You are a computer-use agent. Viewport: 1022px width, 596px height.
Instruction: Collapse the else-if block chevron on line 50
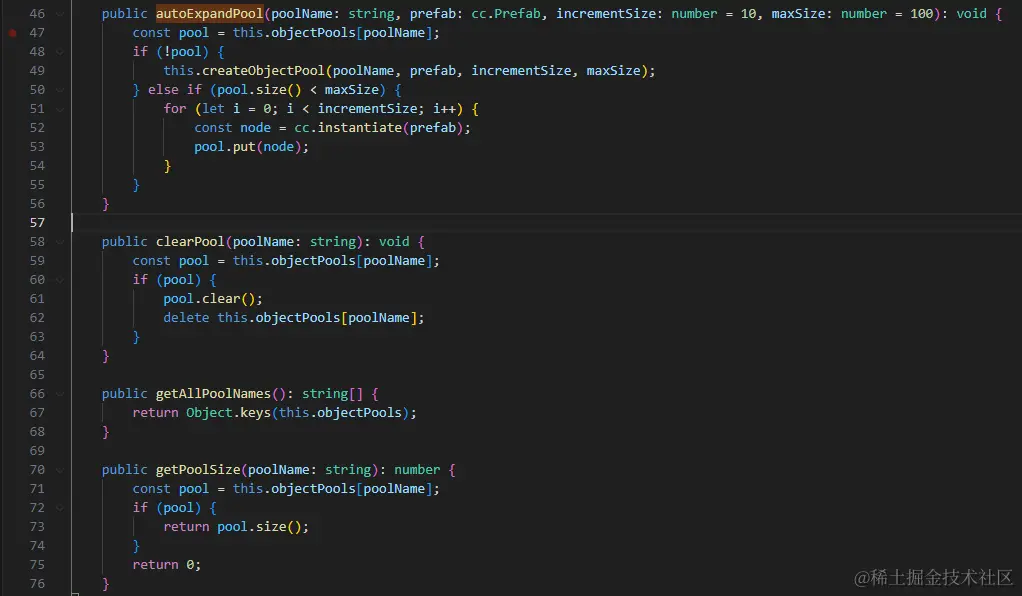point(60,90)
